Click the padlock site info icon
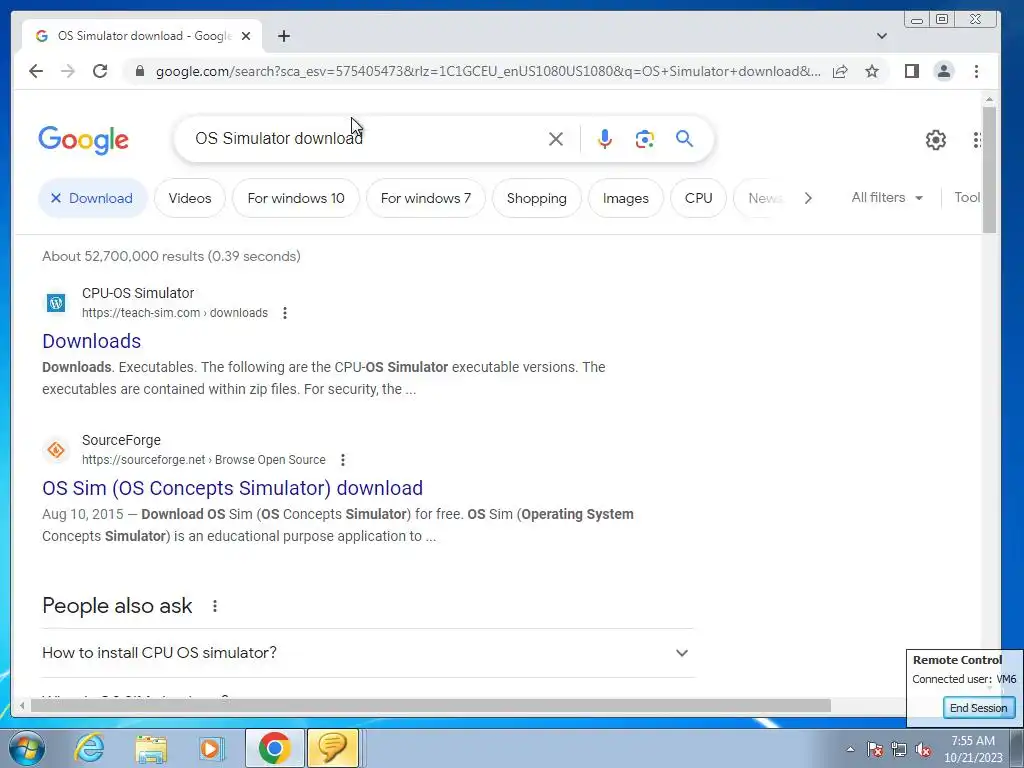Screen dimensions: 1024x768 click(x=139, y=71)
